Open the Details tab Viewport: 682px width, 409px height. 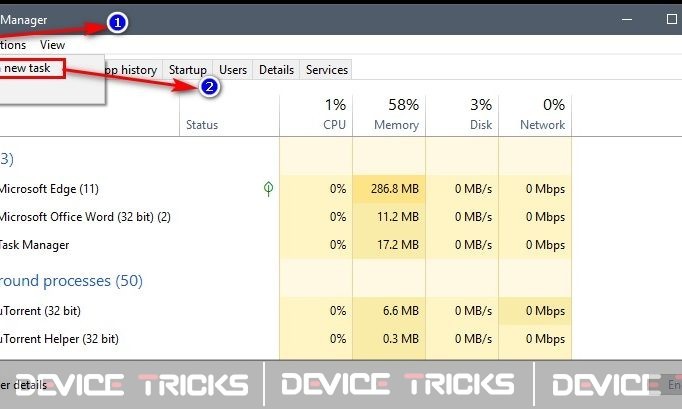coord(276,70)
